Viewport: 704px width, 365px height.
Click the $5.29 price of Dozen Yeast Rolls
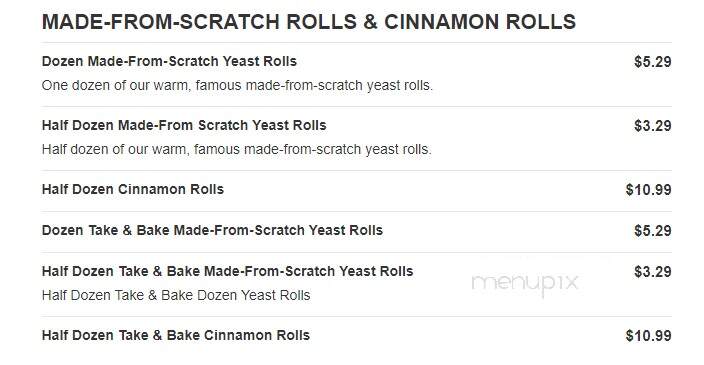(x=653, y=62)
